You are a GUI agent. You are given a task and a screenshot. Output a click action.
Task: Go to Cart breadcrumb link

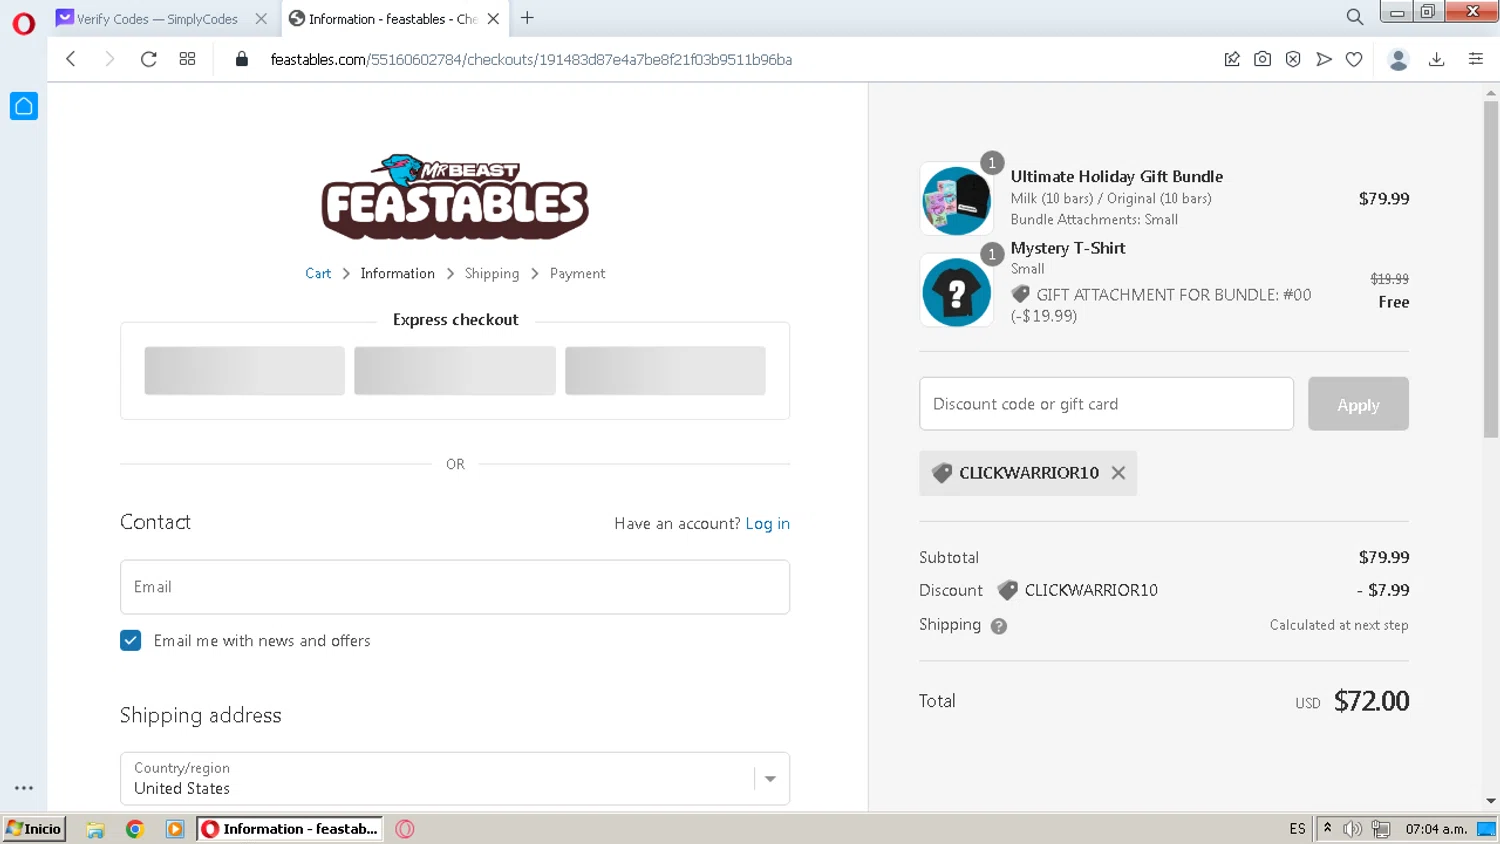[x=318, y=273]
